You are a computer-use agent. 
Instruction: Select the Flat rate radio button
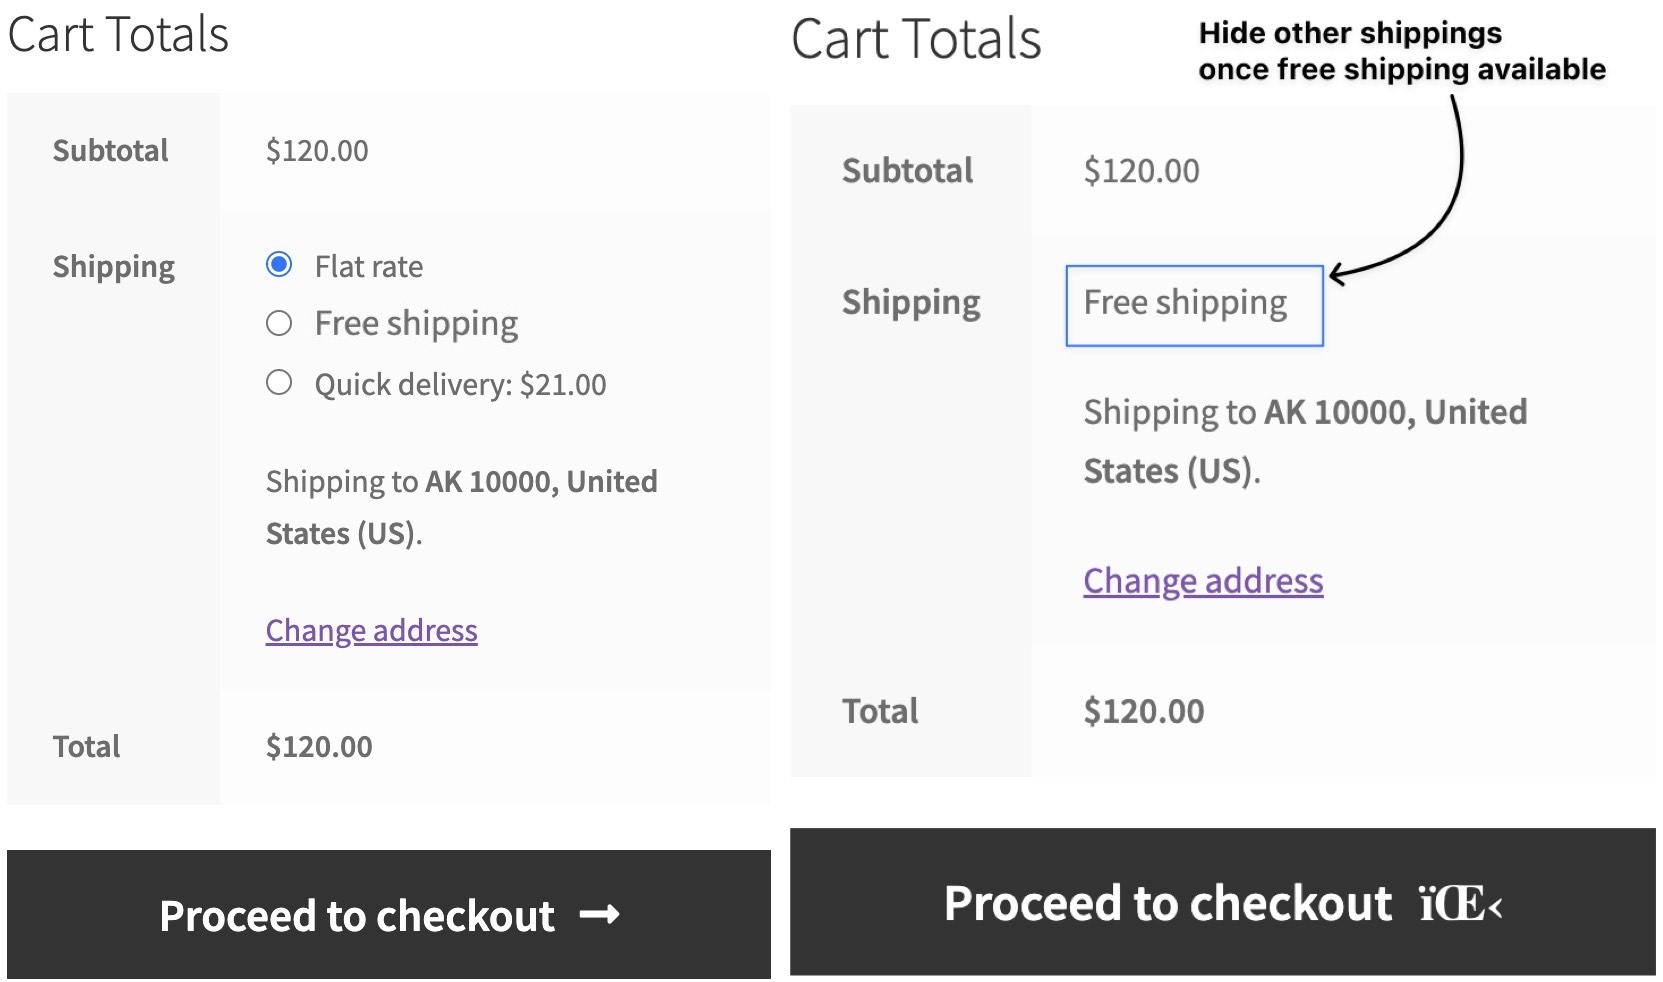pos(279,265)
